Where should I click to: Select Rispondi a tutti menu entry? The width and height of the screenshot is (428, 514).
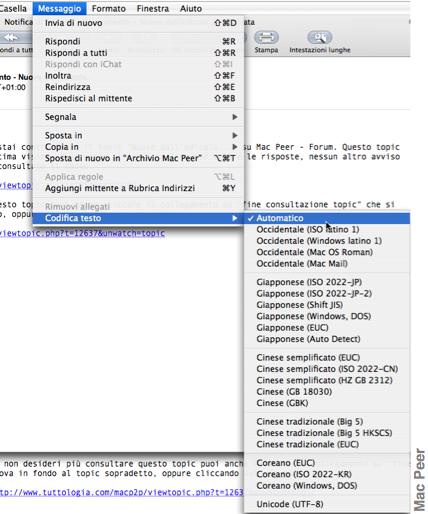coord(138,53)
